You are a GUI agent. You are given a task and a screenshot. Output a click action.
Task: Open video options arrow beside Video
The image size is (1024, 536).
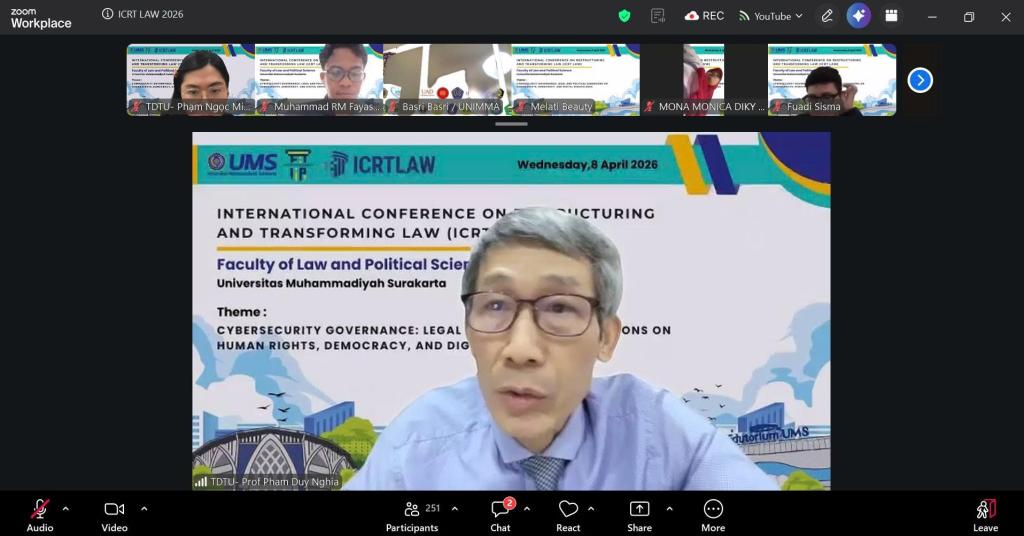tap(144, 508)
